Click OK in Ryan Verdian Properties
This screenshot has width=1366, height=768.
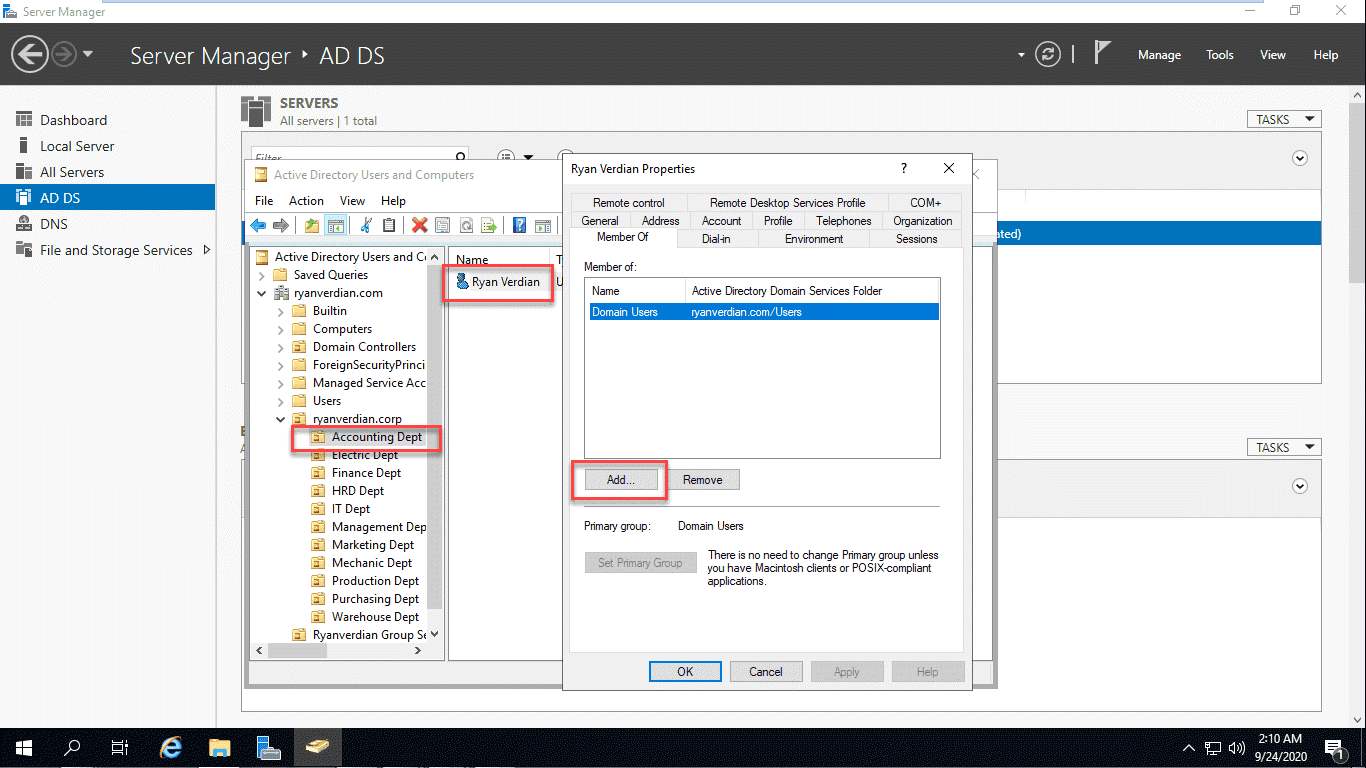click(685, 672)
